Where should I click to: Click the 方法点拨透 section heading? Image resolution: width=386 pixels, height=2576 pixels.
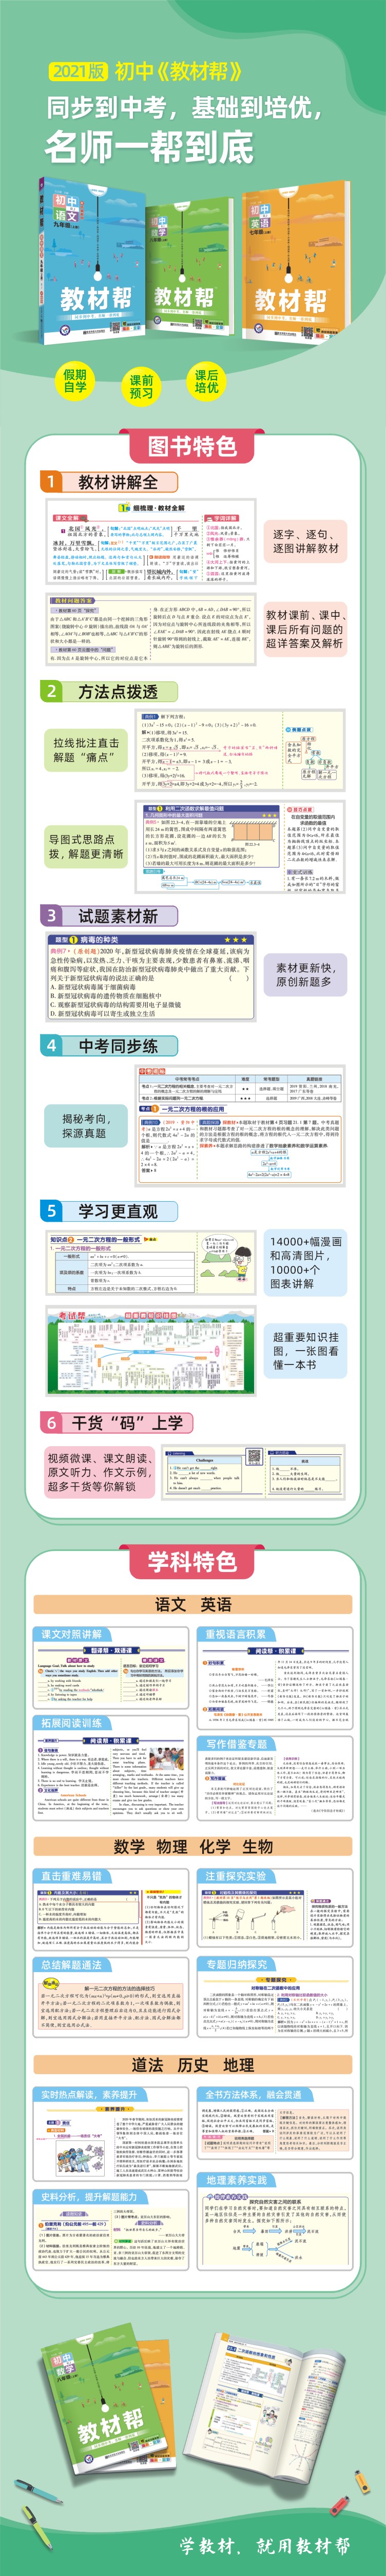118,691
